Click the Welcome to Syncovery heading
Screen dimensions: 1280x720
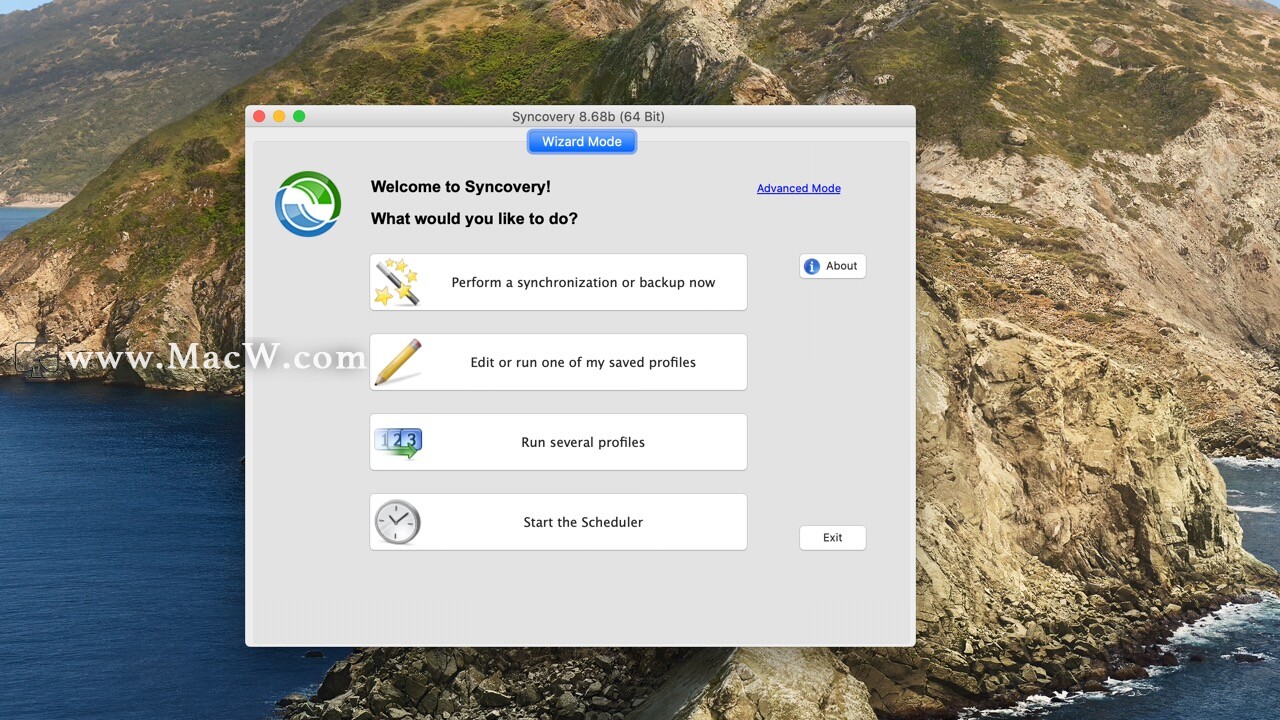pyautogui.click(x=461, y=187)
